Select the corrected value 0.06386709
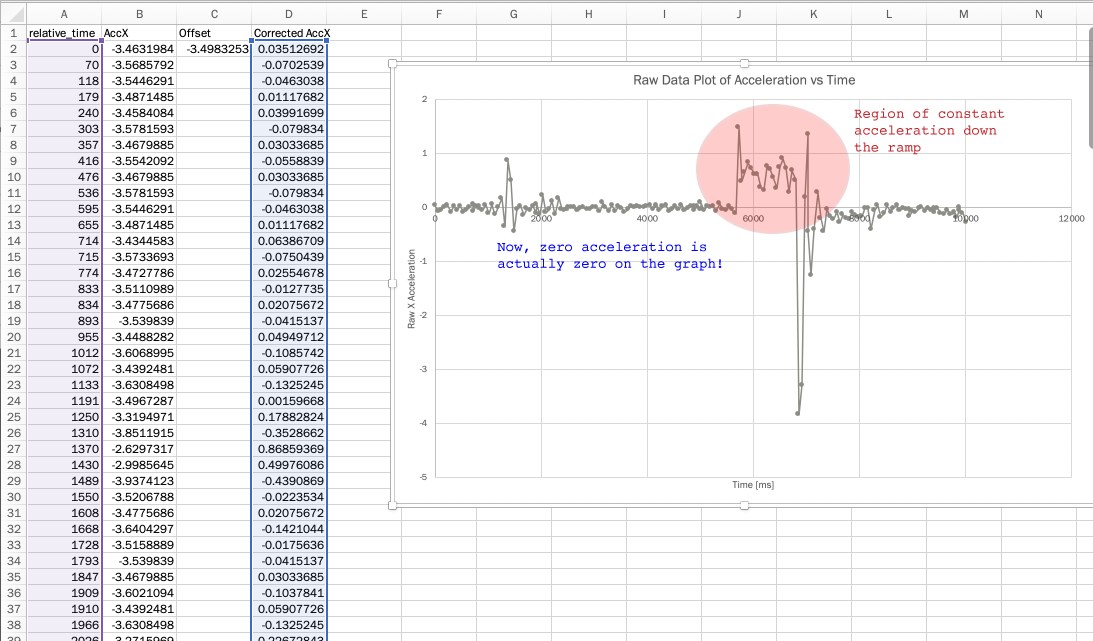 [x=289, y=241]
